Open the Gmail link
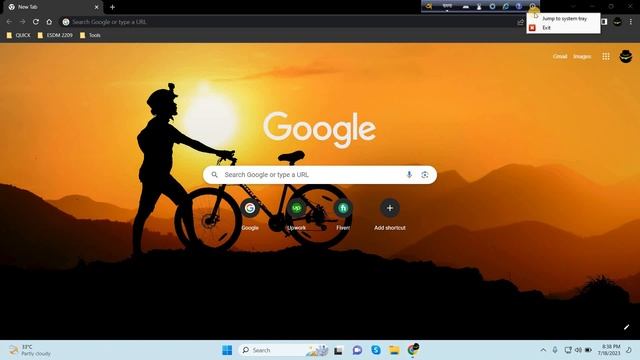This screenshot has height=360, width=640. pos(560,56)
